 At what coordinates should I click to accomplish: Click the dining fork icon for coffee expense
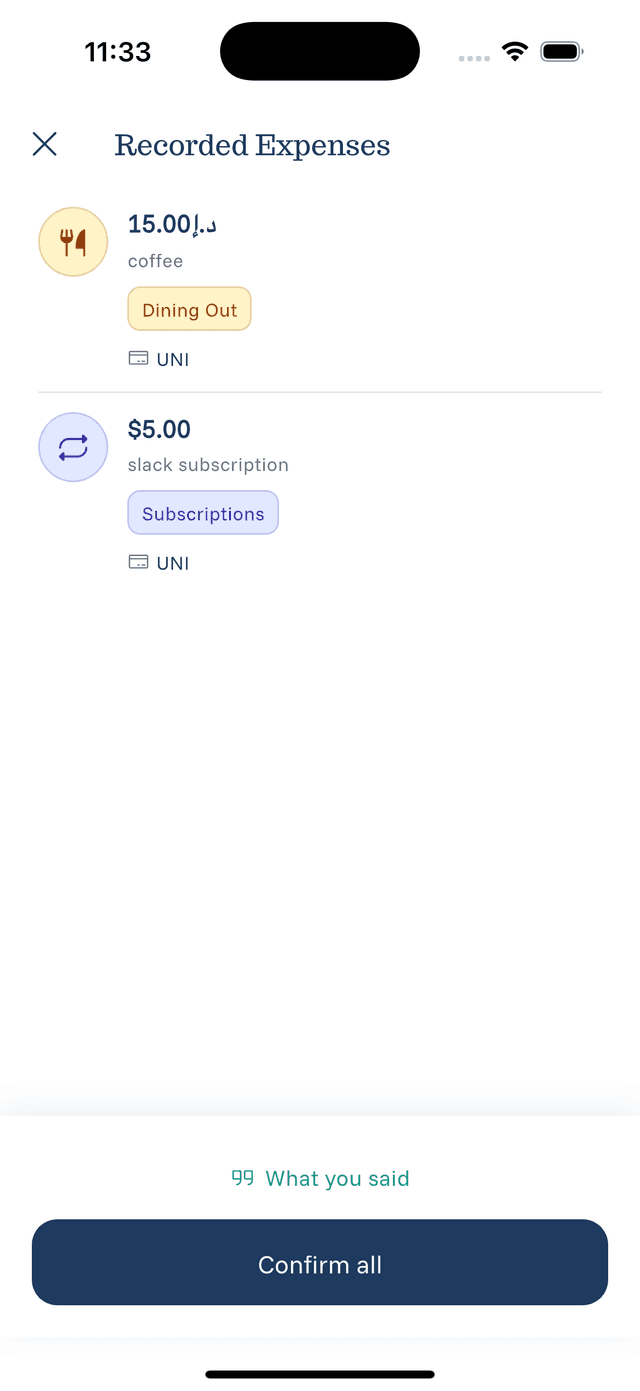tap(72, 241)
